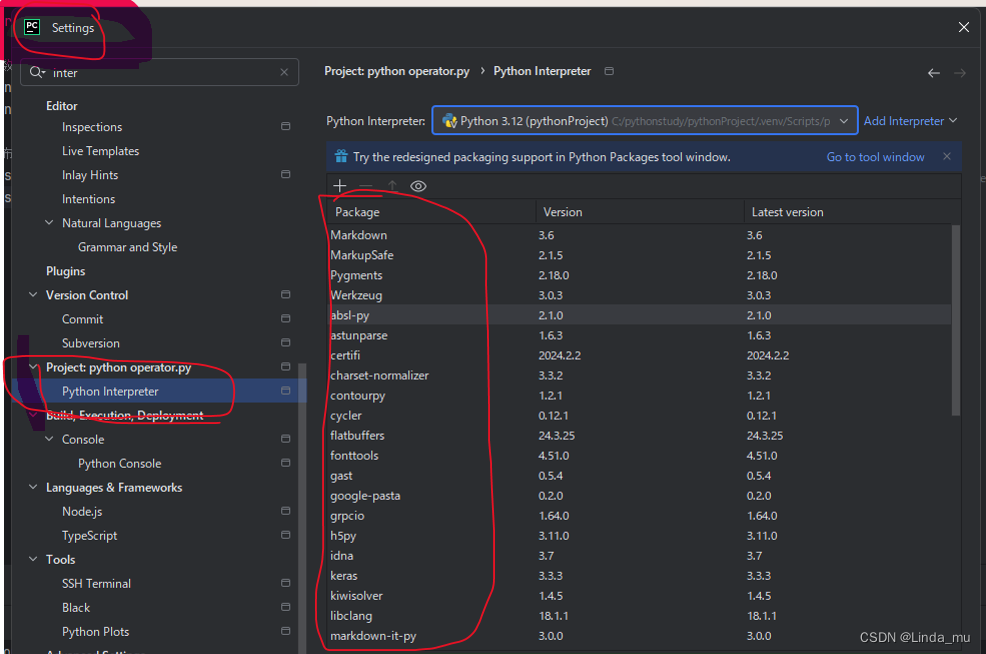Click project-level icon next to Version Control
This screenshot has width=986, height=654.
285,294
